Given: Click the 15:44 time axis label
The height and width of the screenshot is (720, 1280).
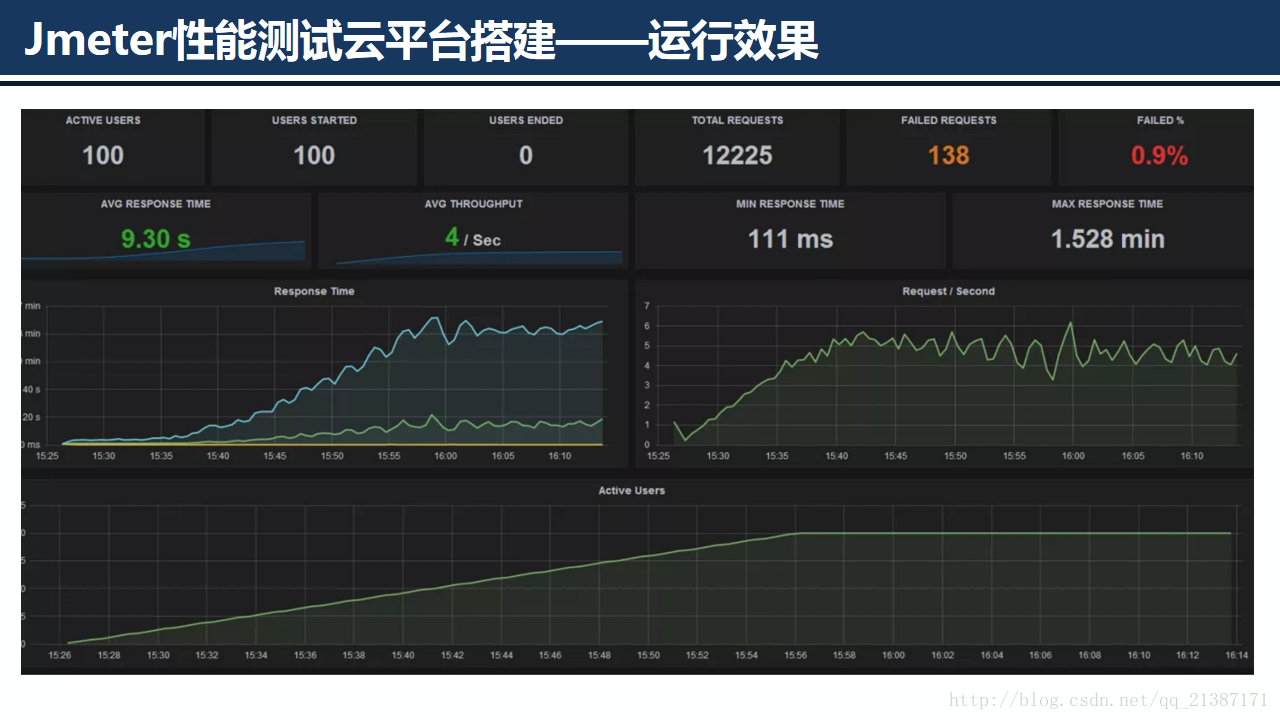Looking at the screenshot, I should [501, 656].
